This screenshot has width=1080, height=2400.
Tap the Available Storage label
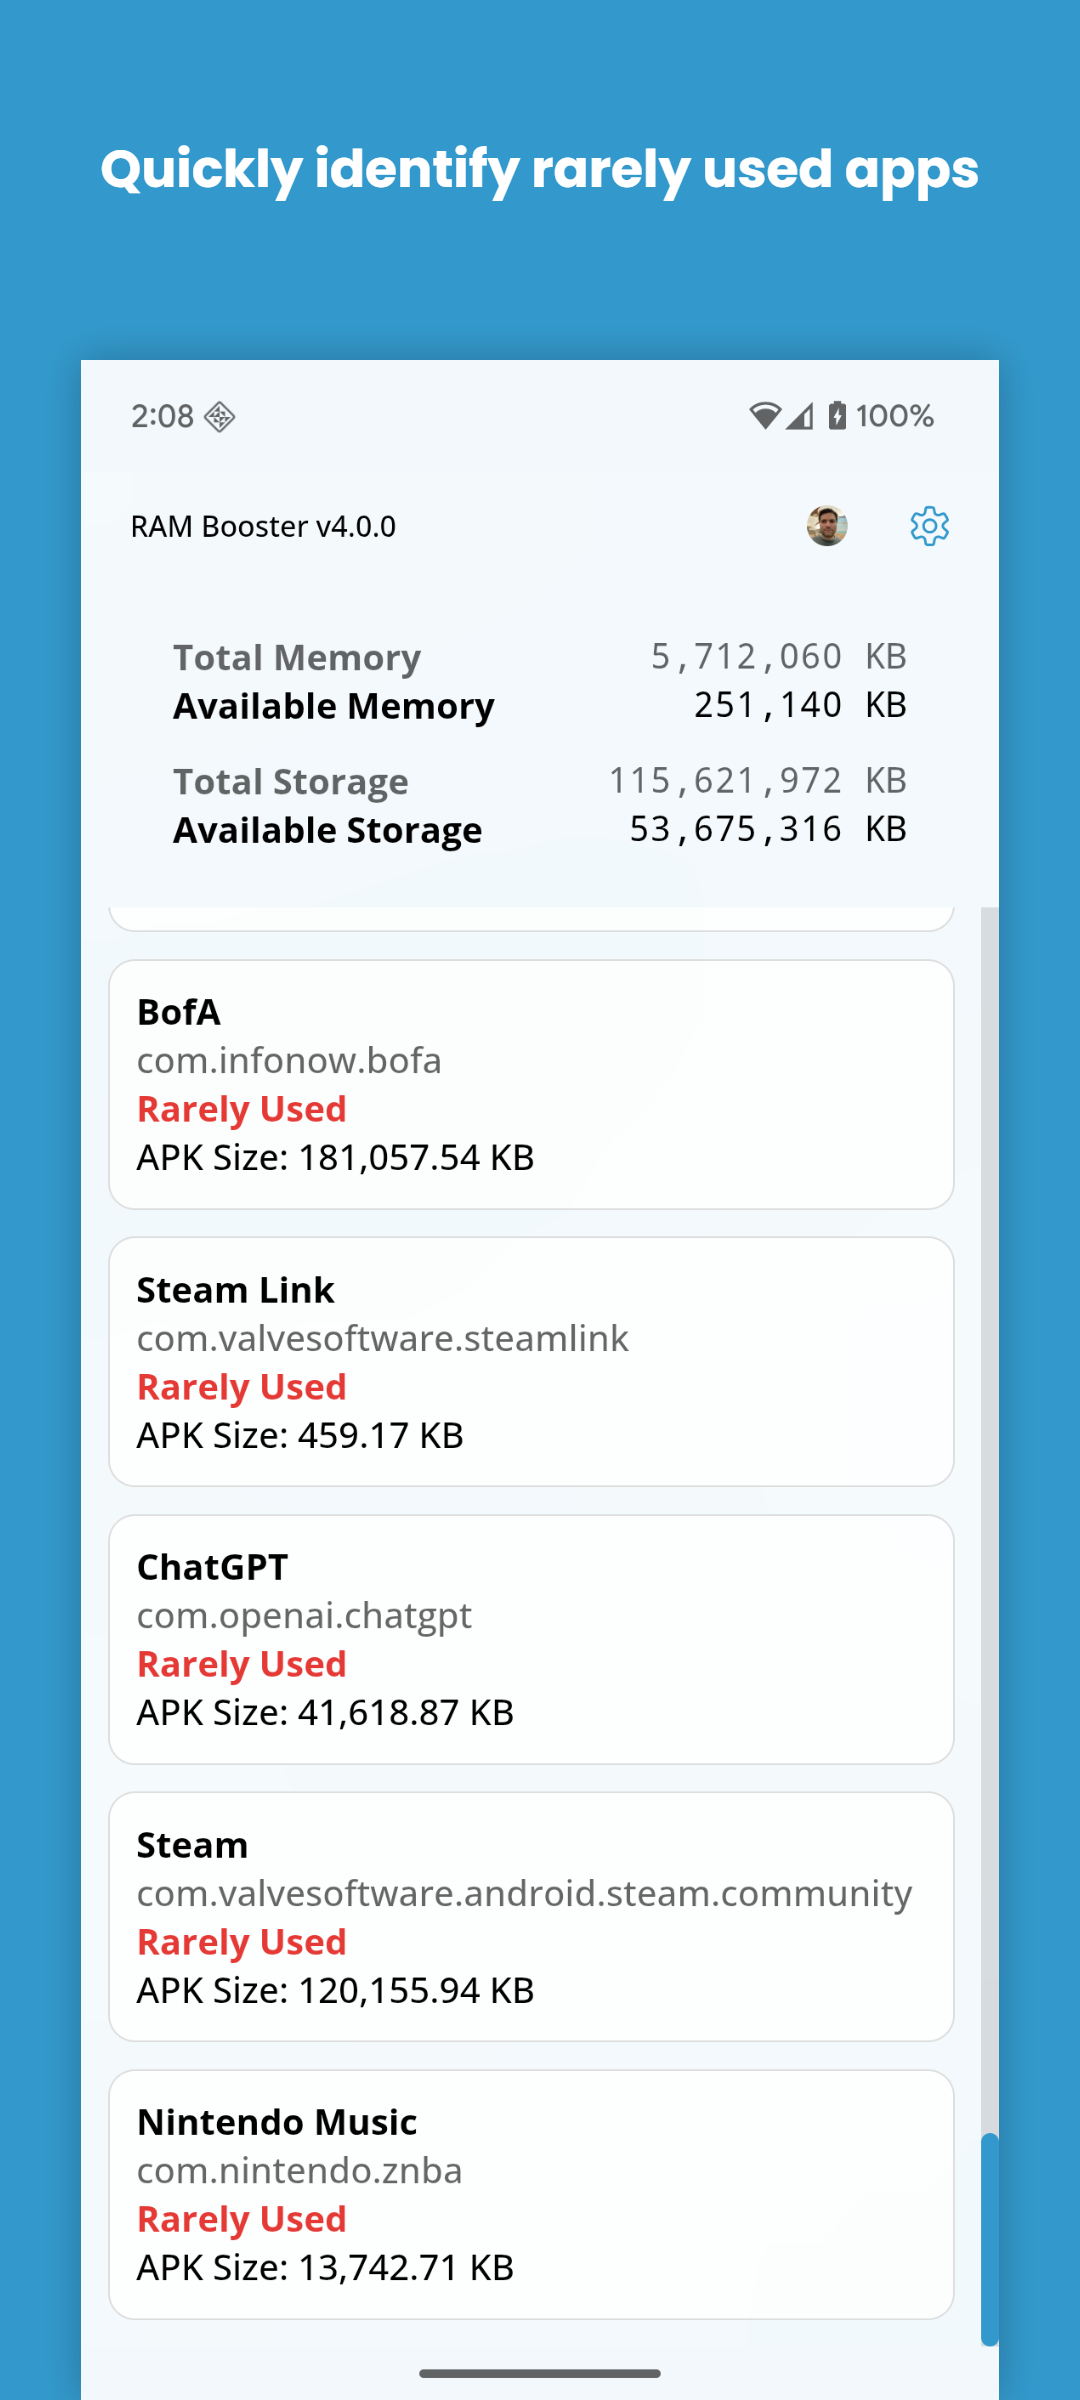coord(328,830)
